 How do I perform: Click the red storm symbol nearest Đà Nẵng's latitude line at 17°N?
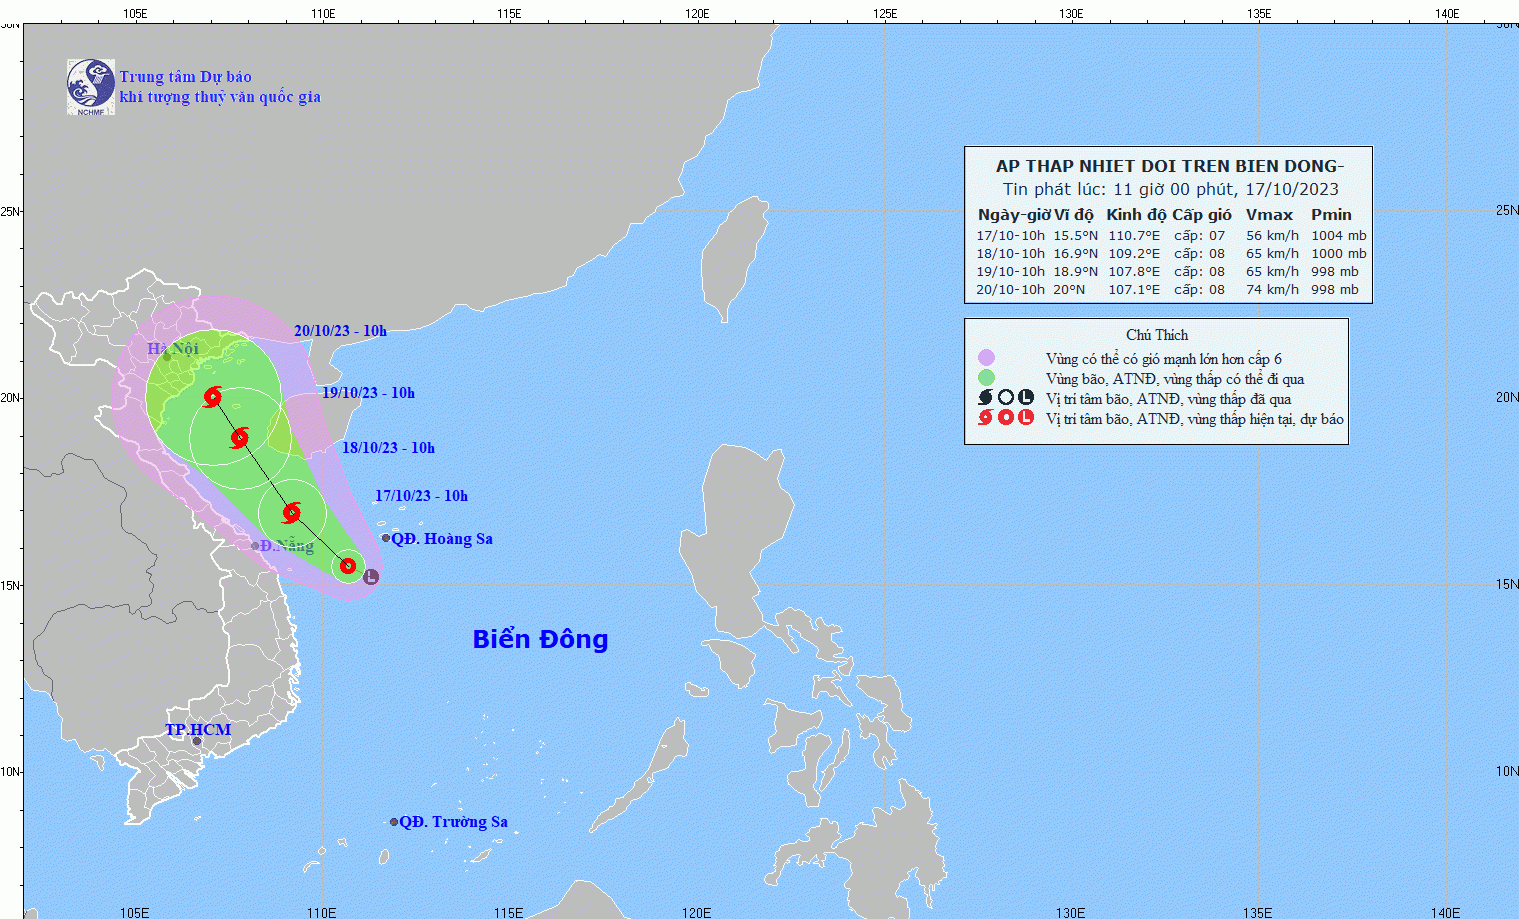point(291,513)
